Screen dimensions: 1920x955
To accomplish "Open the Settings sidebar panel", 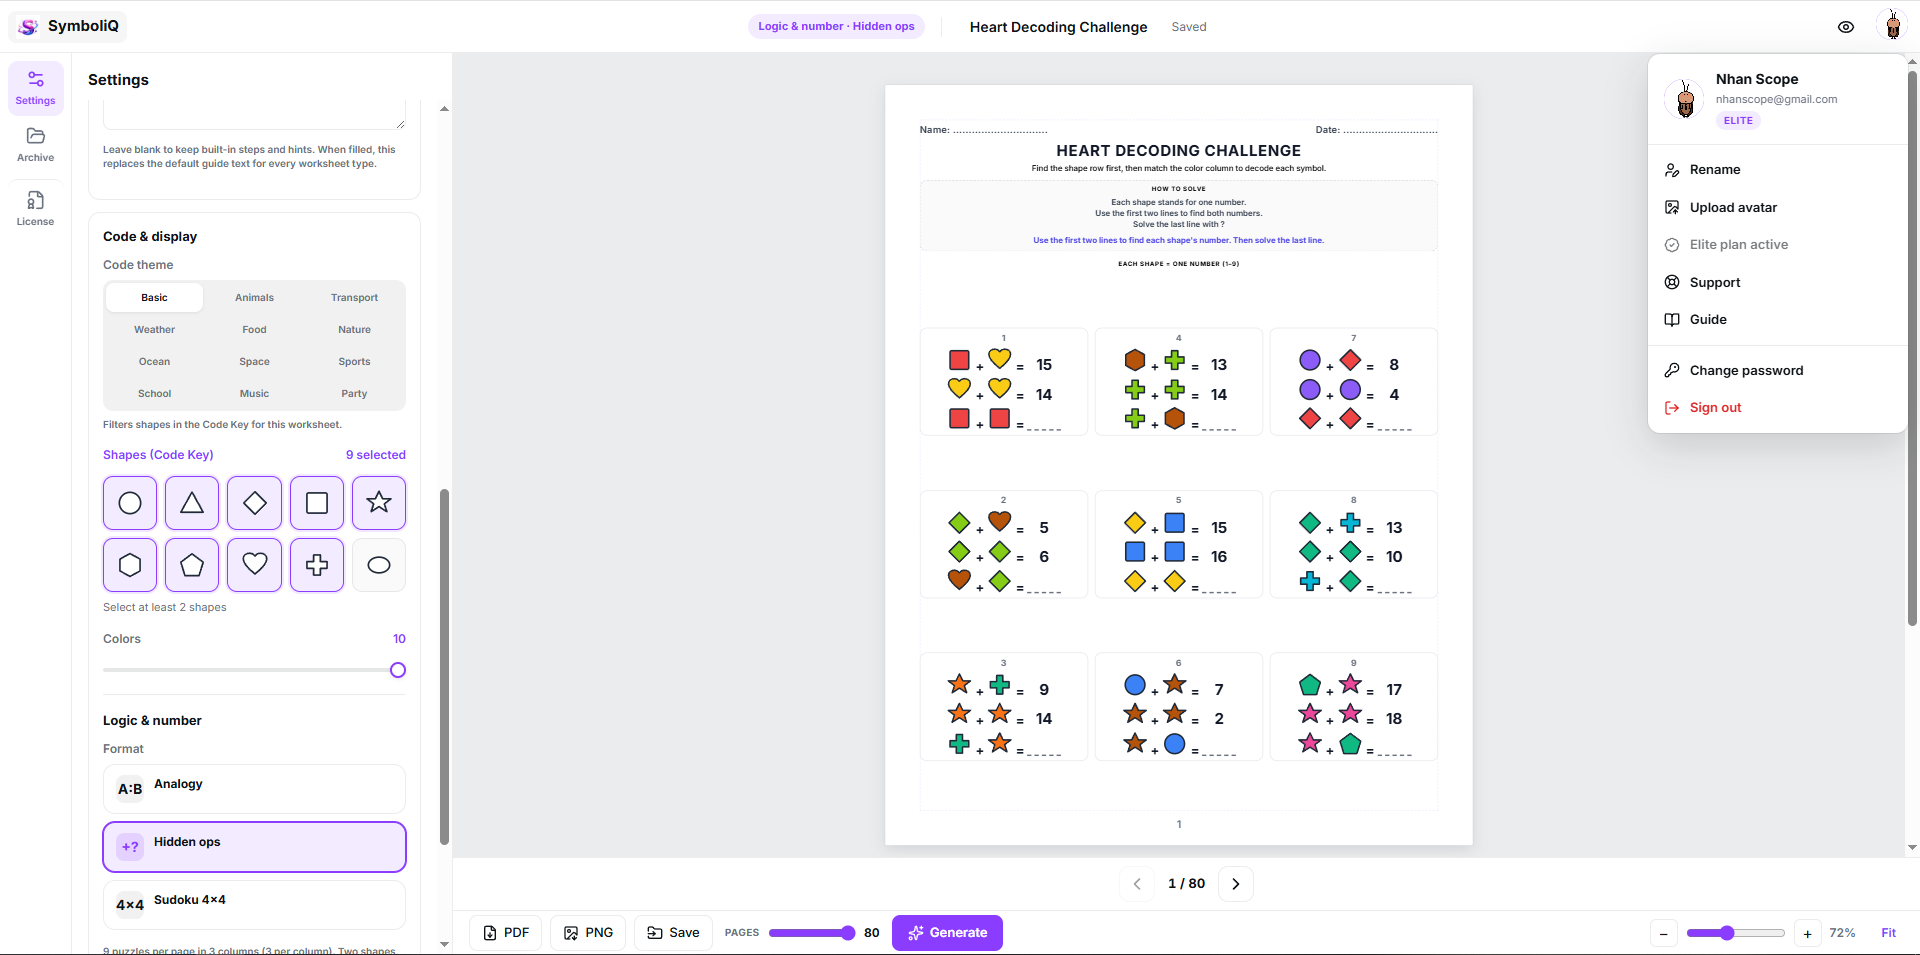I will pos(35,88).
